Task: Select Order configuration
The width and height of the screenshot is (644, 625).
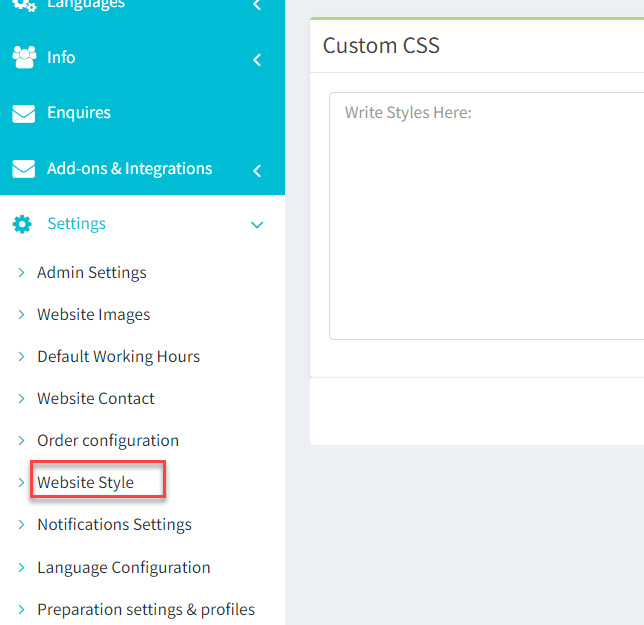Action: (x=108, y=441)
